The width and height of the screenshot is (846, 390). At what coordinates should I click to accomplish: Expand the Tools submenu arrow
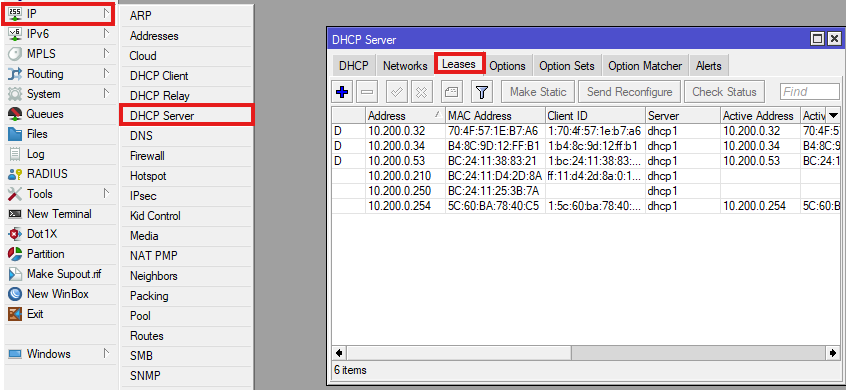click(107, 194)
